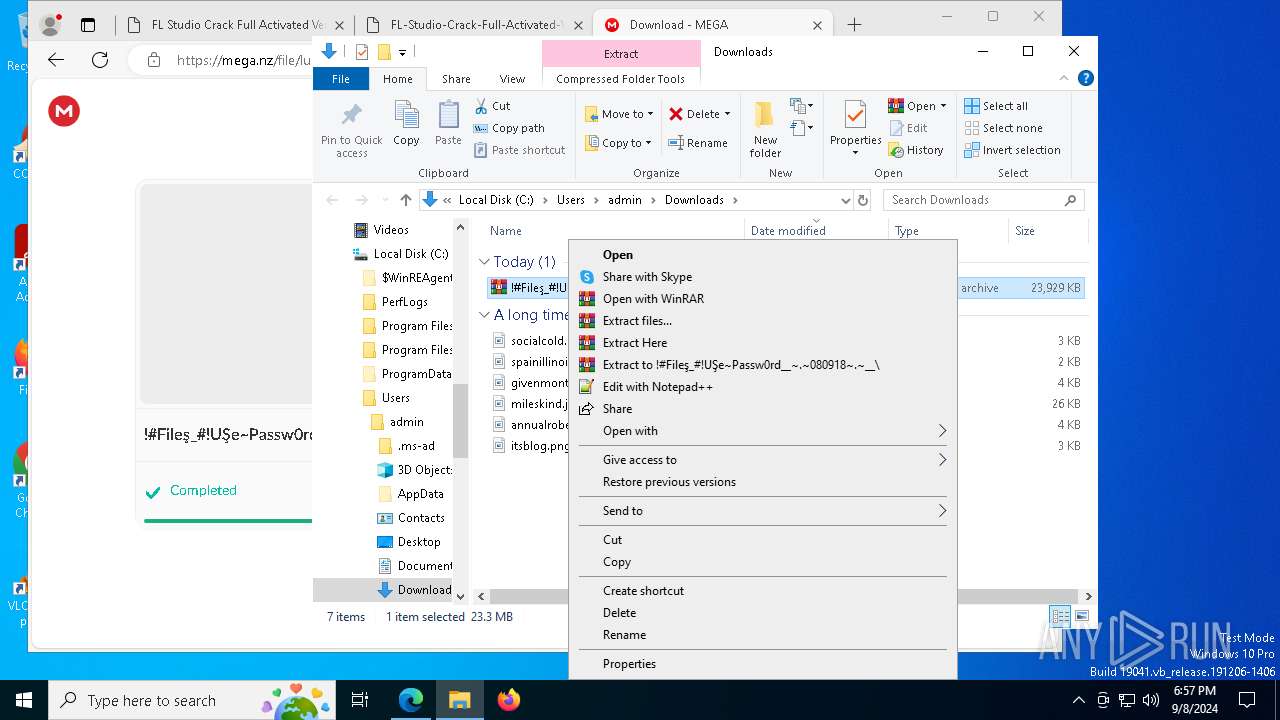This screenshot has width=1280, height=720.
Task: Open the notification center icon
Action: pos(1247,700)
